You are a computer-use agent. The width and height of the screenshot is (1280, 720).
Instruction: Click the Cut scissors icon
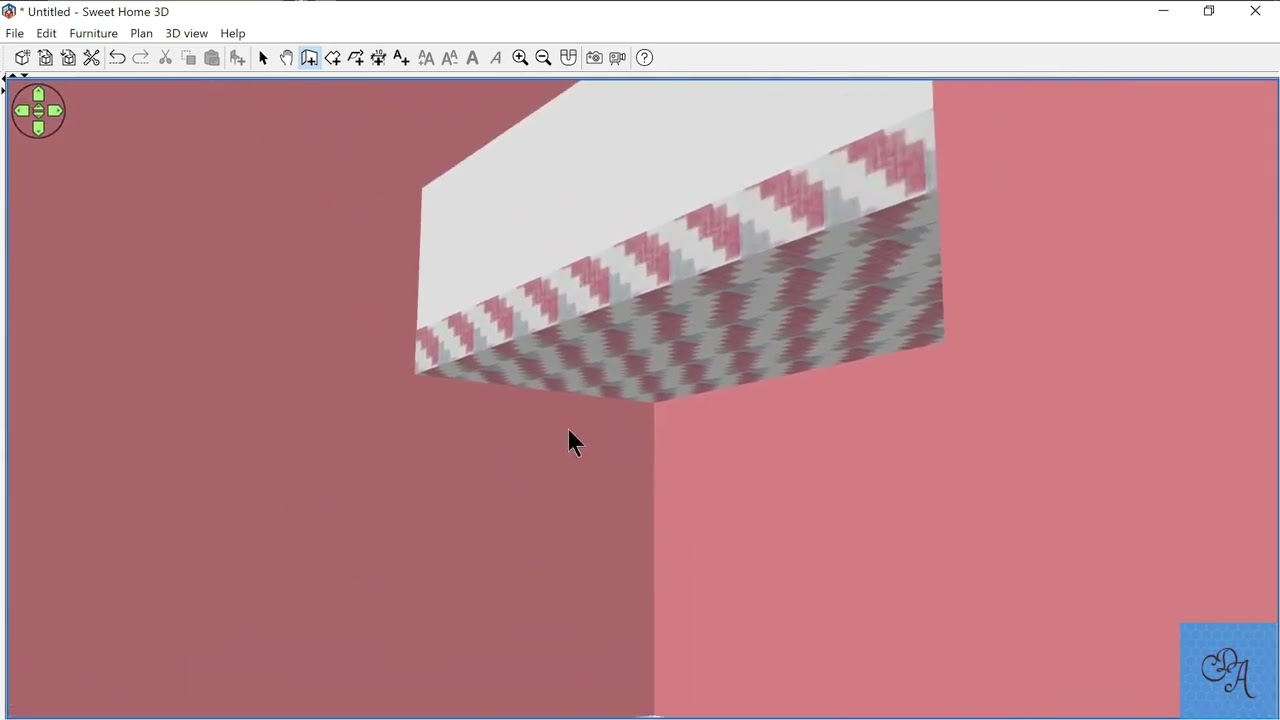(165, 58)
